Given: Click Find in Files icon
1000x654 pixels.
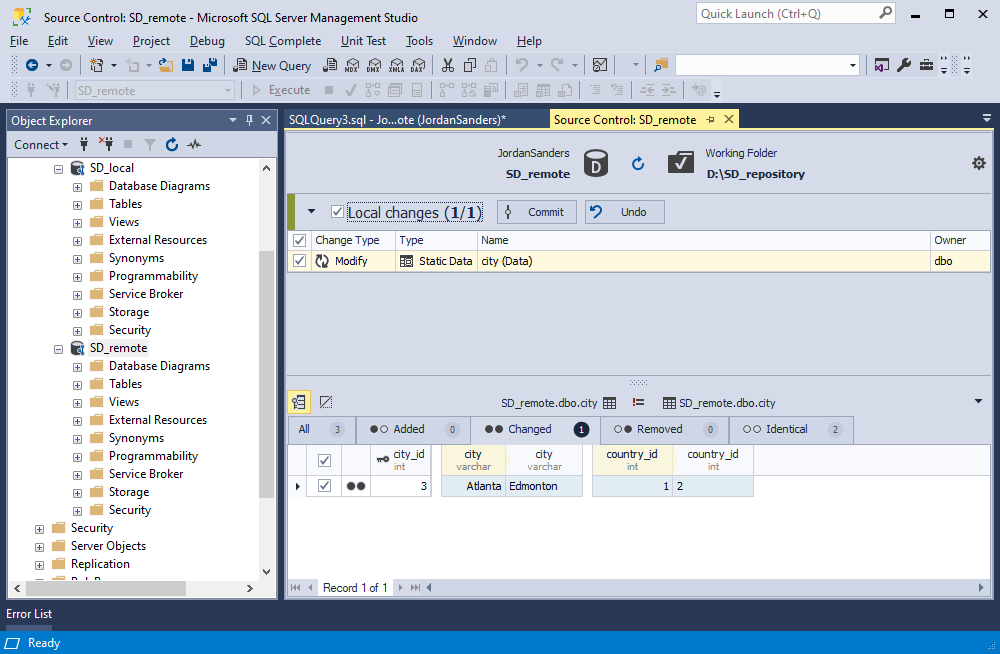Looking at the screenshot, I should pos(661,65).
